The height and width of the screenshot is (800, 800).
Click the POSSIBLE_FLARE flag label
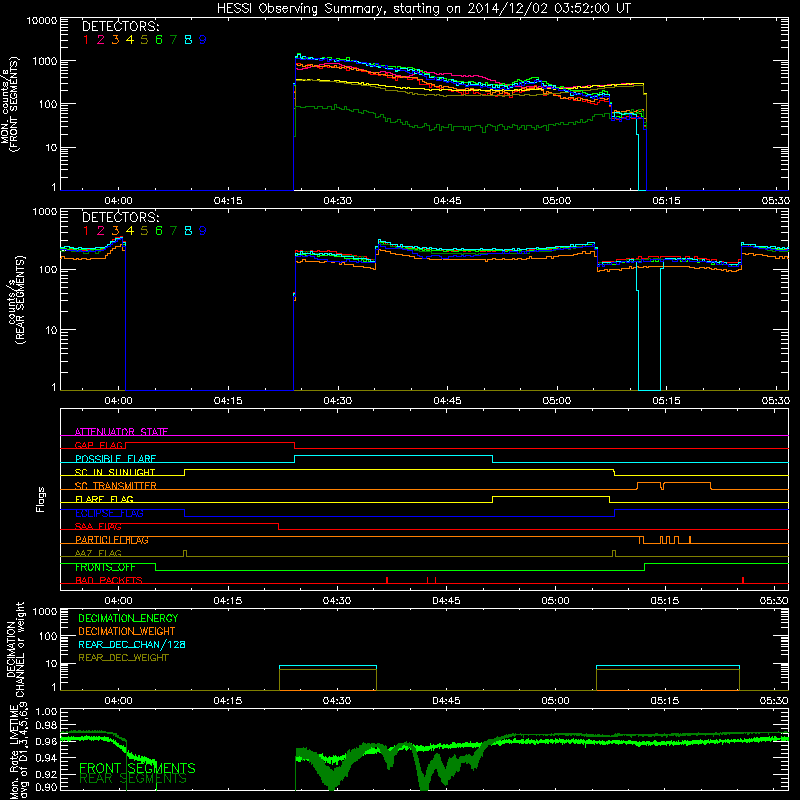tap(115, 459)
